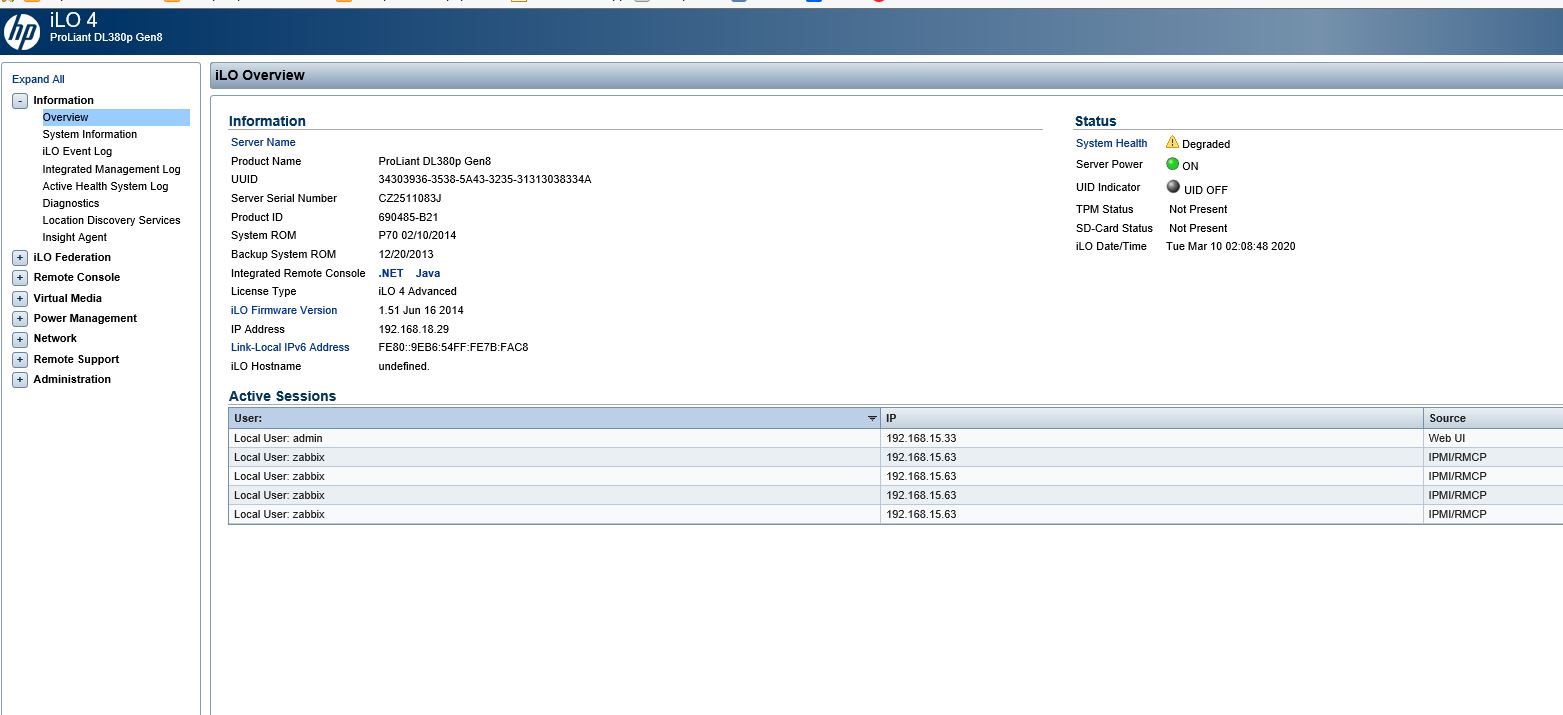Image resolution: width=1563 pixels, height=715 pixels.
Task: Expand the Power Management section
Action: 20,319
